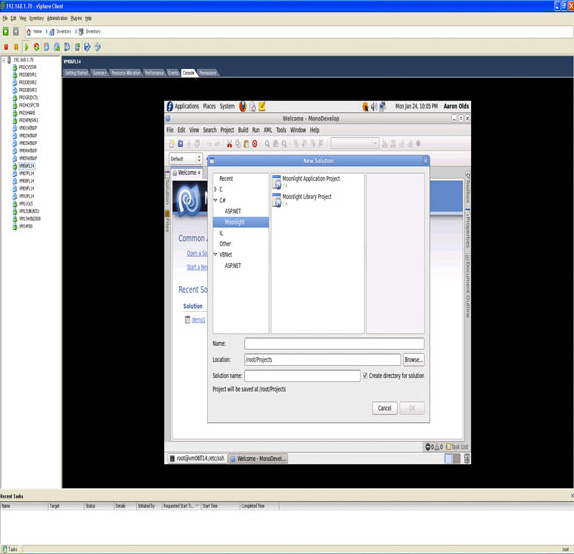The height and width of the screenshot is (554, 574).
Task: Collapse the C# category in the New Solution tree
Action: [216, 200]
